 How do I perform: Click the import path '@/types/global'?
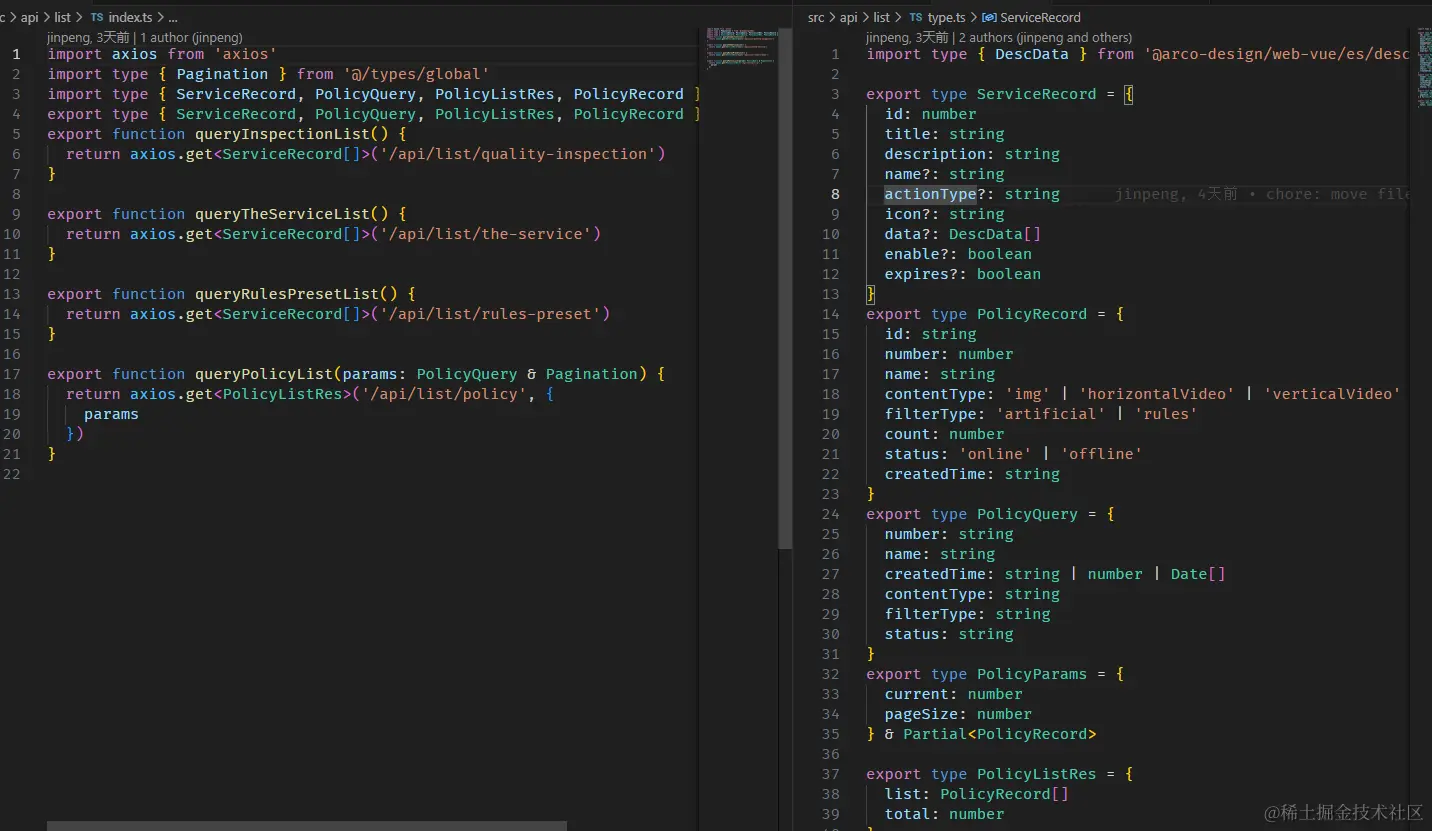click(416, 74)
